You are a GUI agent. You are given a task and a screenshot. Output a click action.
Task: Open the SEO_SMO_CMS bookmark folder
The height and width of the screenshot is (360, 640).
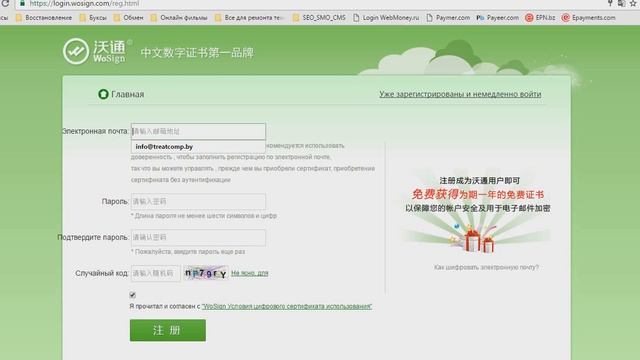click(x=319, y=18)
